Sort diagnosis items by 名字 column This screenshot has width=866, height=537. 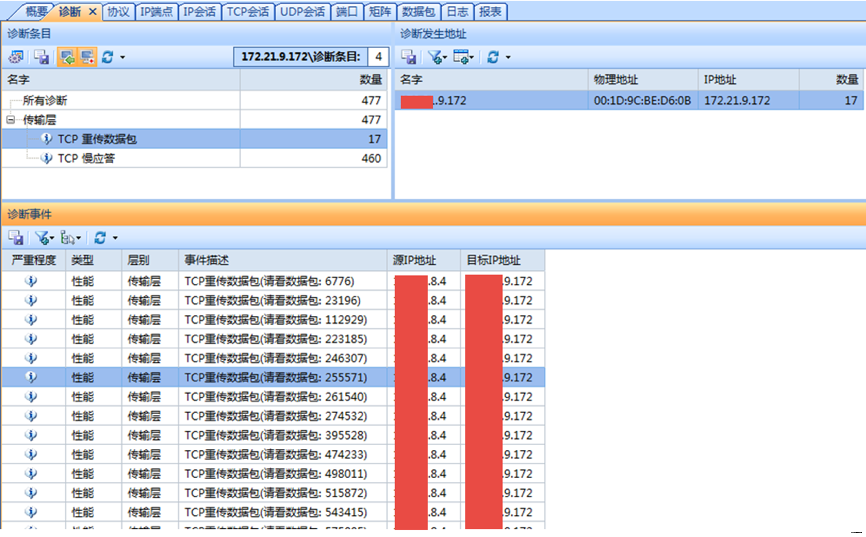(121, 80)
